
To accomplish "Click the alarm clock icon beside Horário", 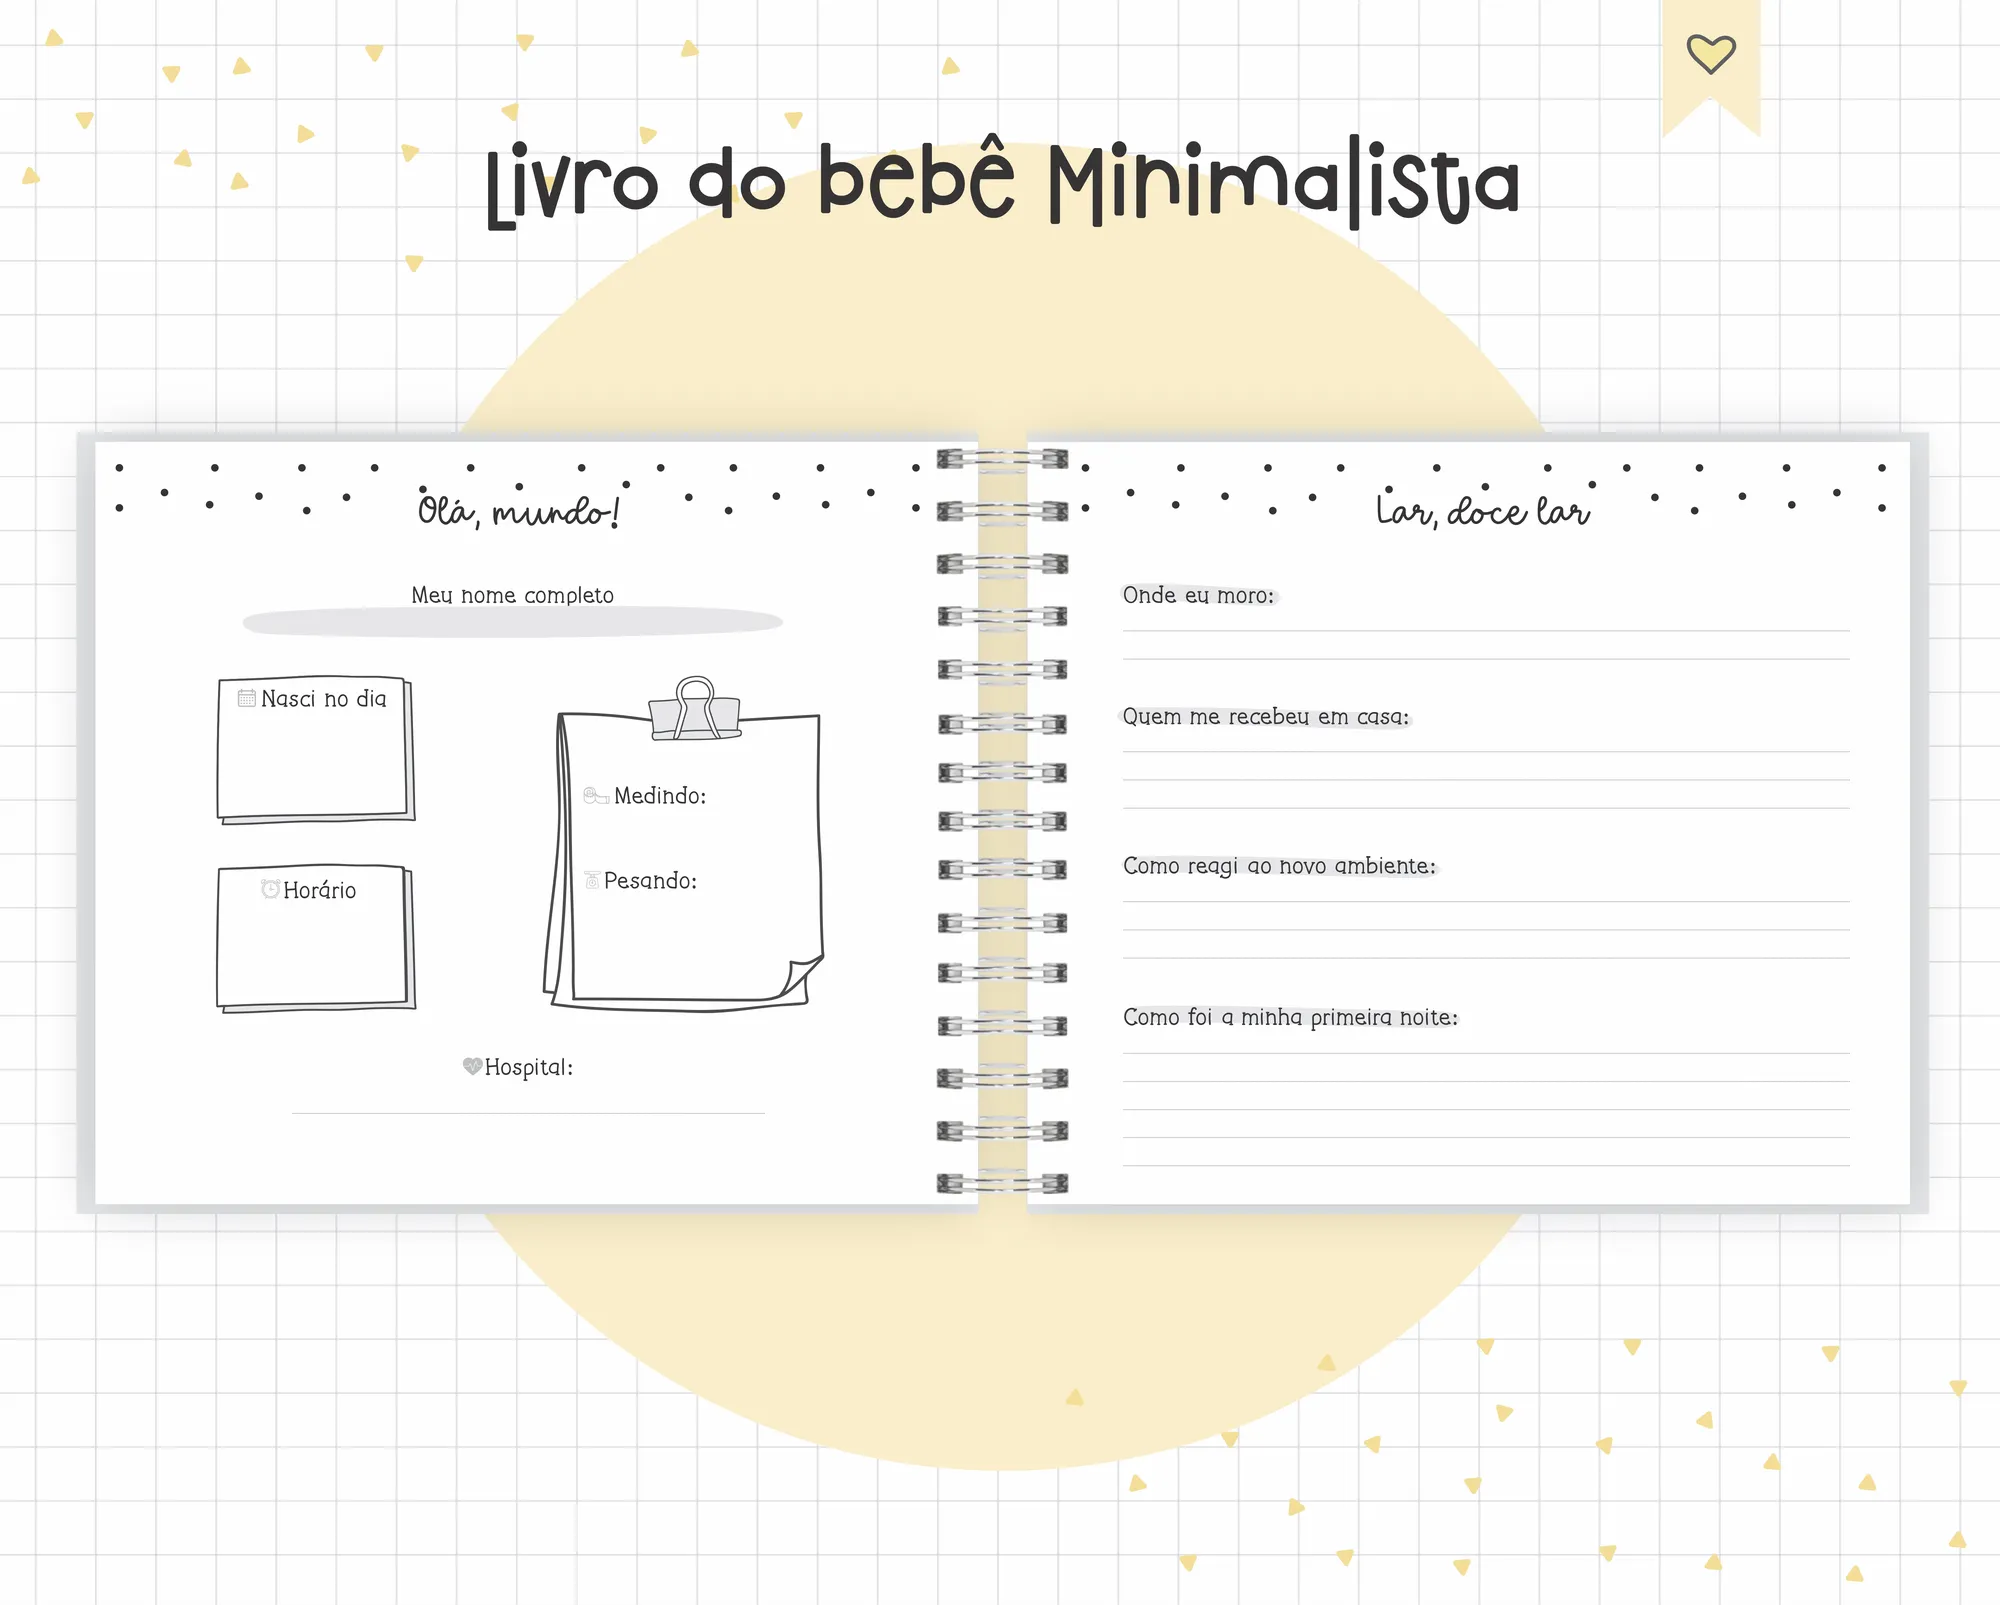I will click(270, 889).
